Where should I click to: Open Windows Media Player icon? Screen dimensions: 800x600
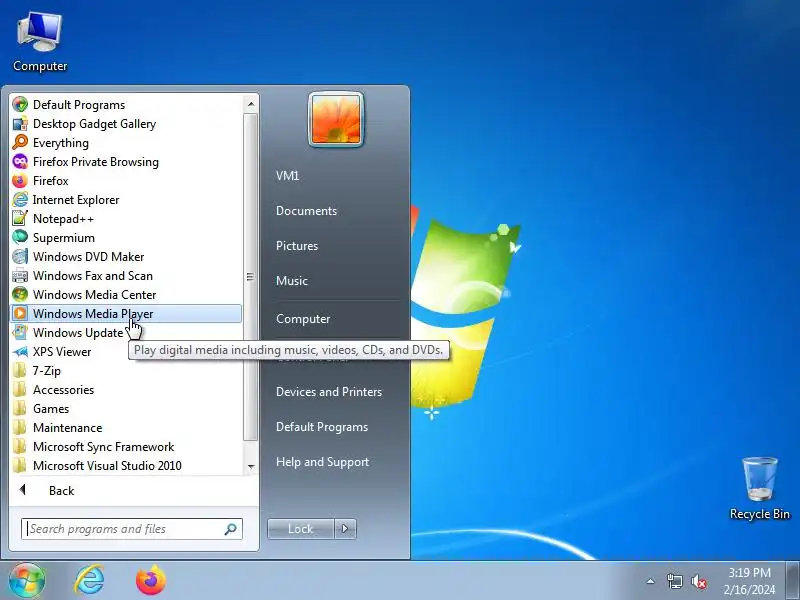[20, 313]
